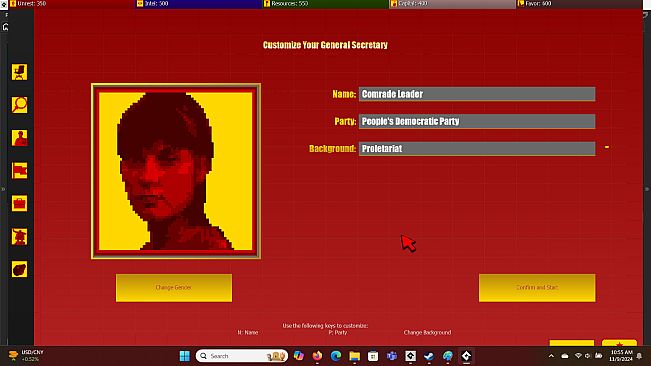Click the N: Name key hint
Image resolution: width=651 pixels, height=366 pixels.
pos(248,332)
